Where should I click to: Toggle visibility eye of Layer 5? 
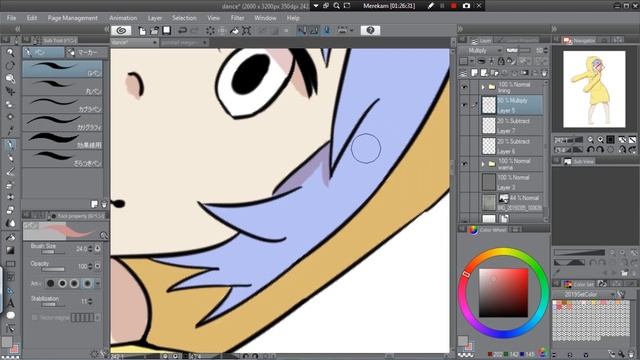(464, 105)
